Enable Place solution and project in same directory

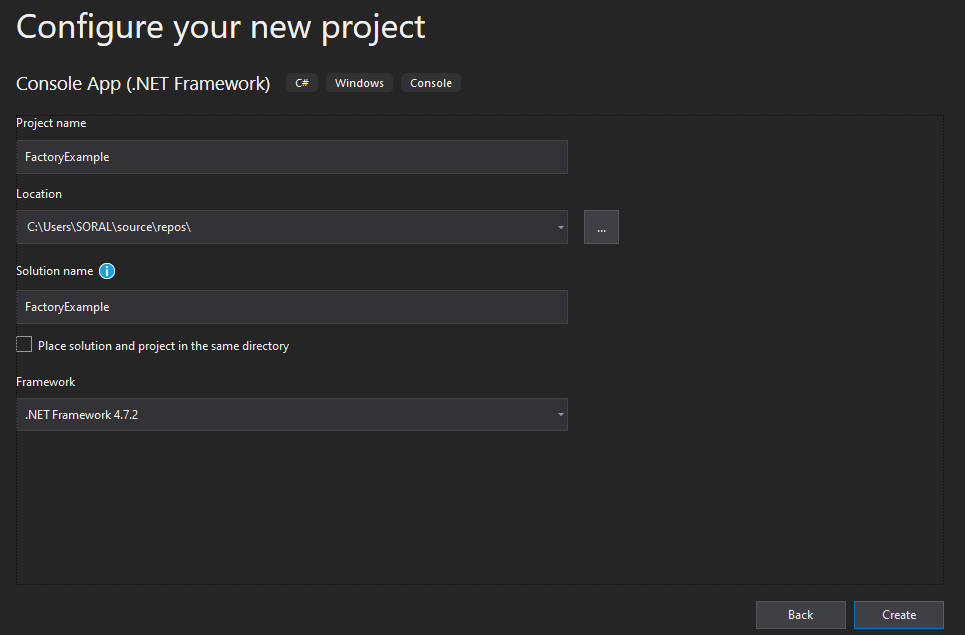coord(25,345)
